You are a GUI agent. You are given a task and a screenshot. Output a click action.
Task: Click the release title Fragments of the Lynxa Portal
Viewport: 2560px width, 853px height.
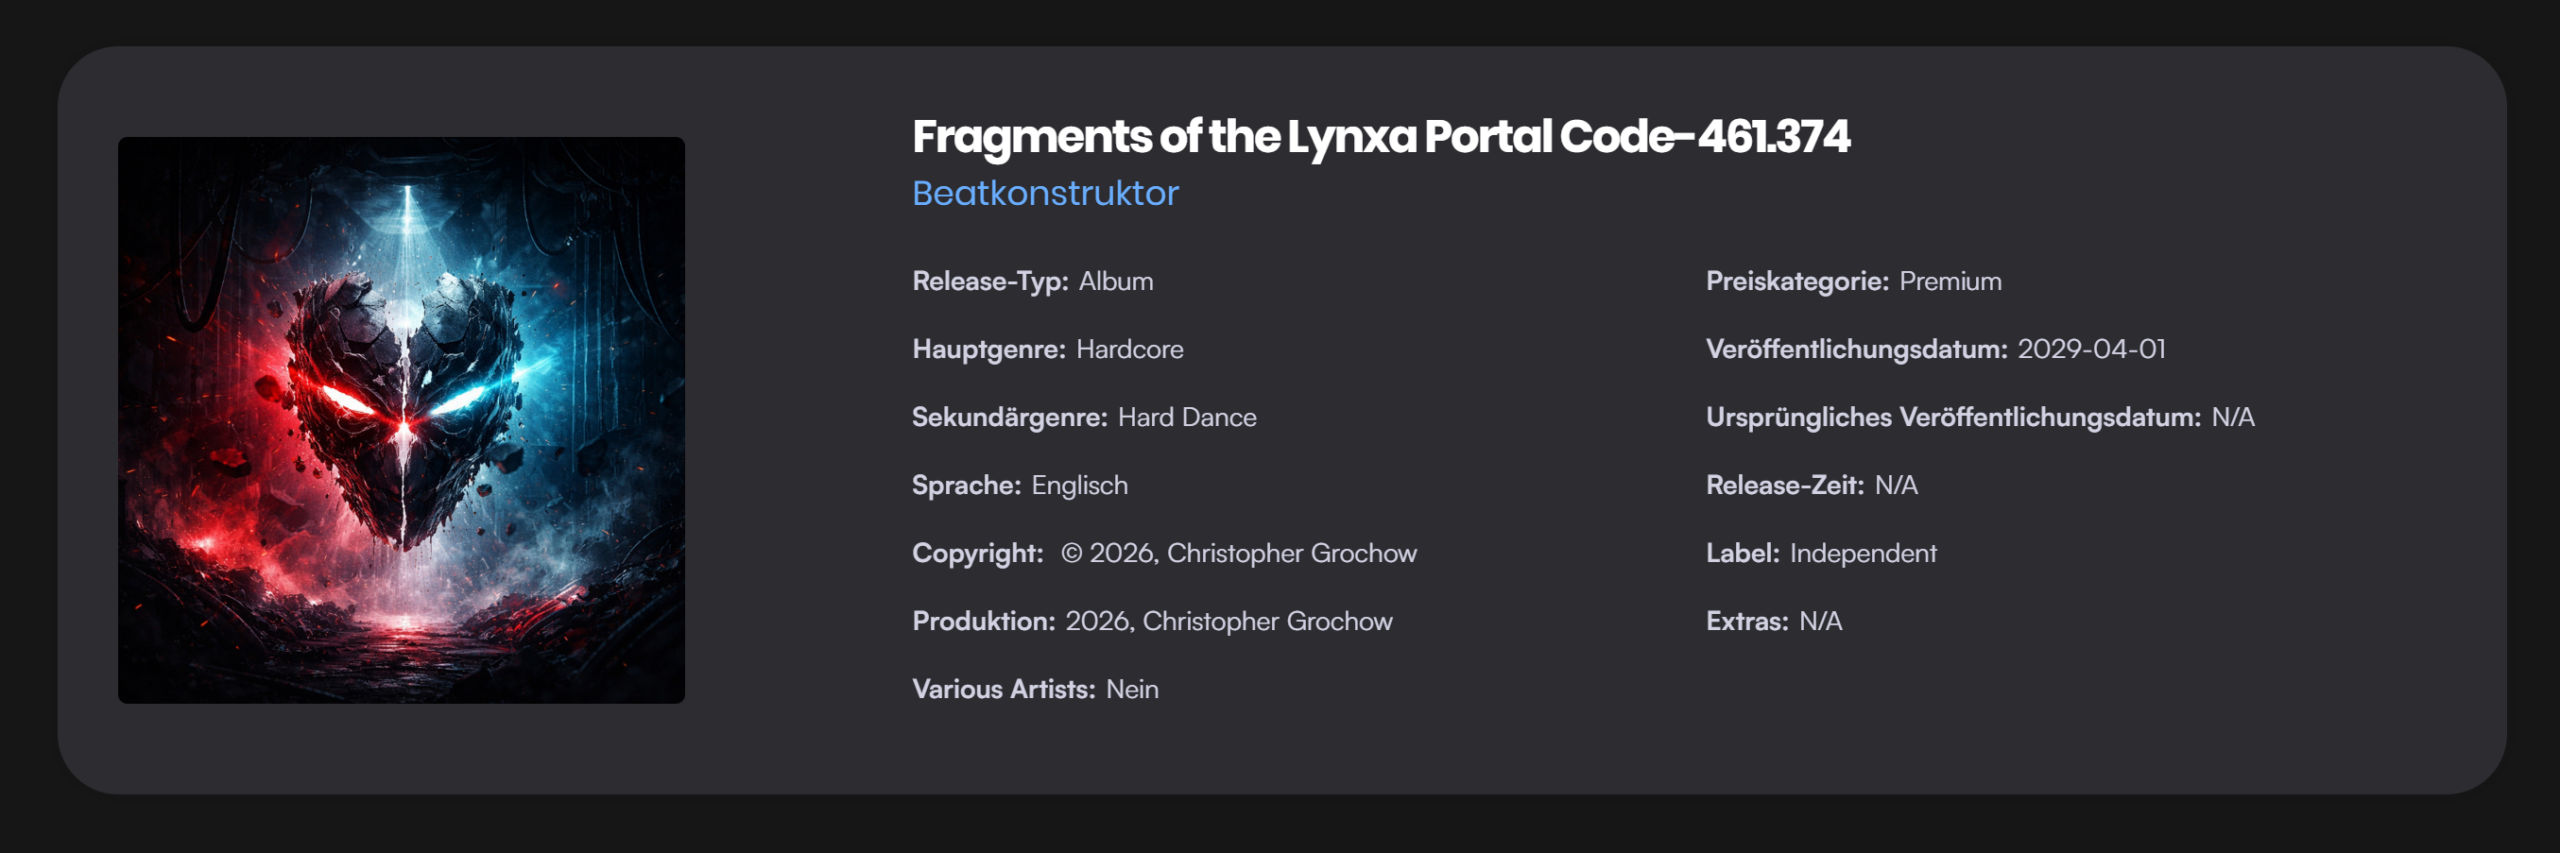[x=1380, y=137]
